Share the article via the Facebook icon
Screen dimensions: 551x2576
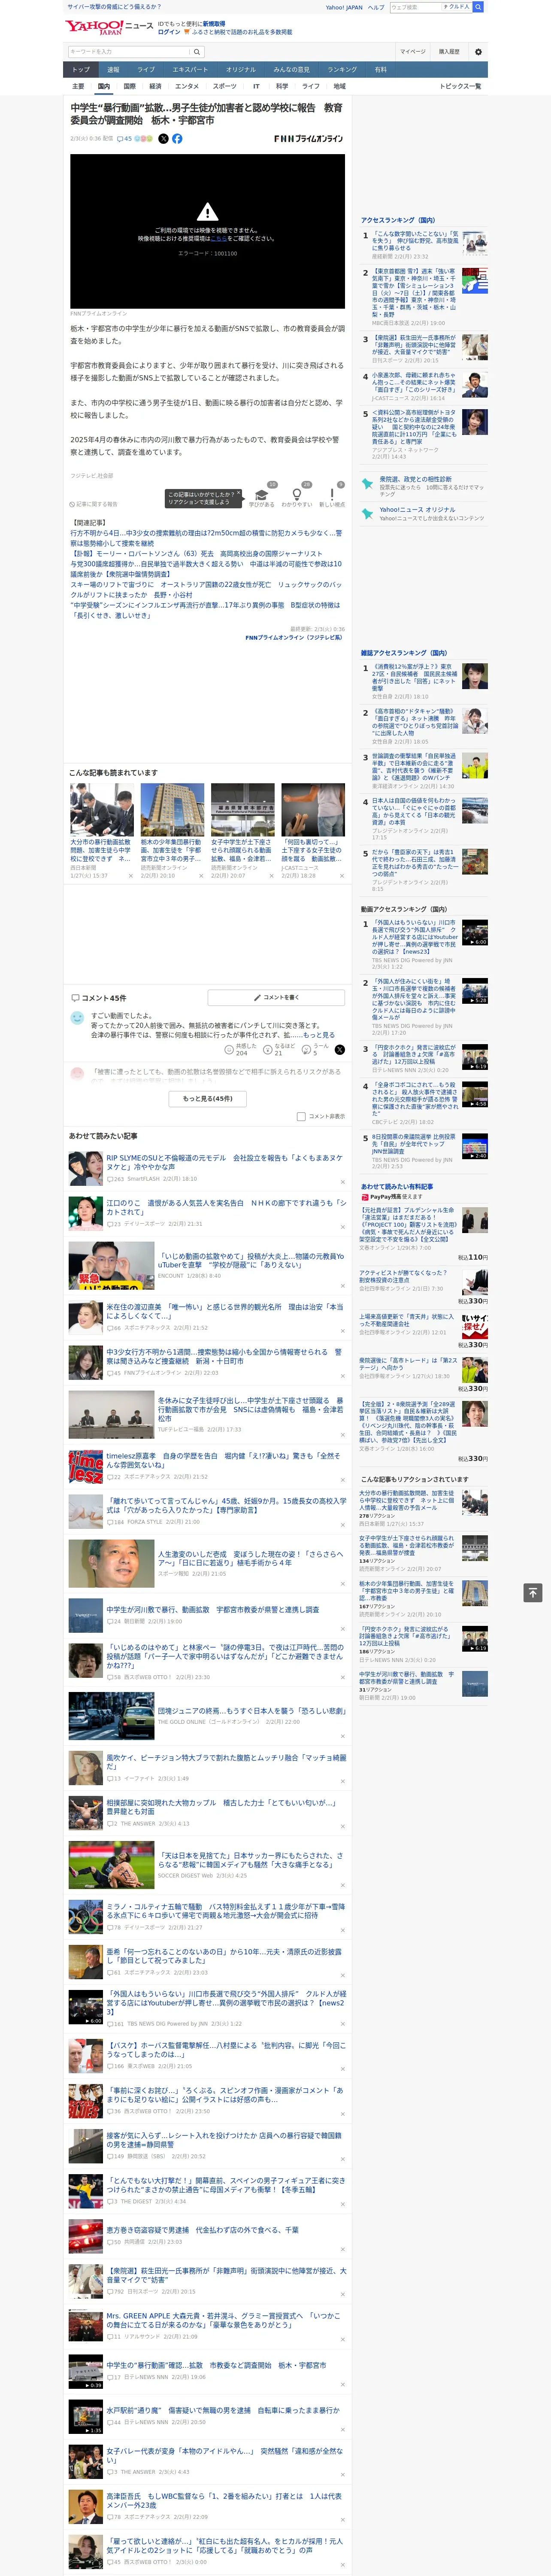(x=177, y=139)
